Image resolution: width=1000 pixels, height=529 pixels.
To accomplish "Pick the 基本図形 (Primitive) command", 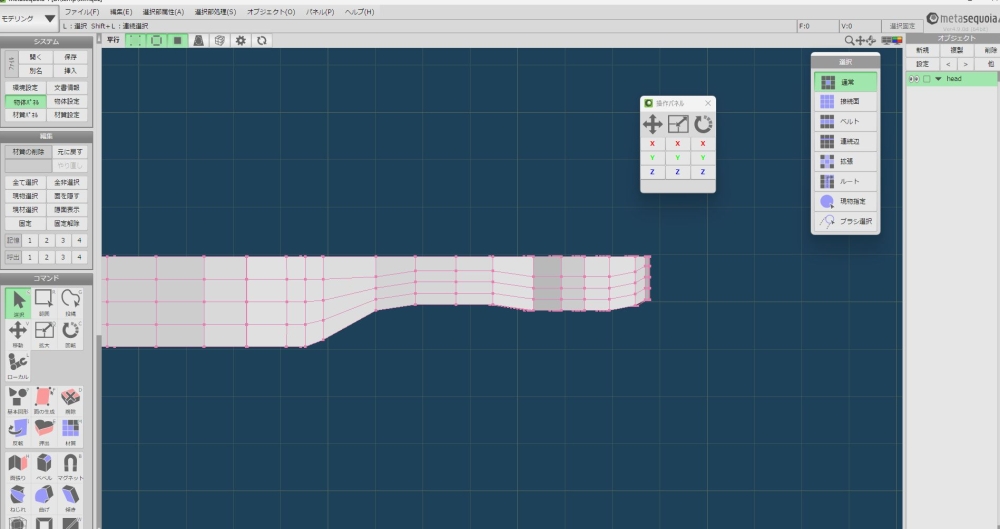I will [x=17, y=402].
